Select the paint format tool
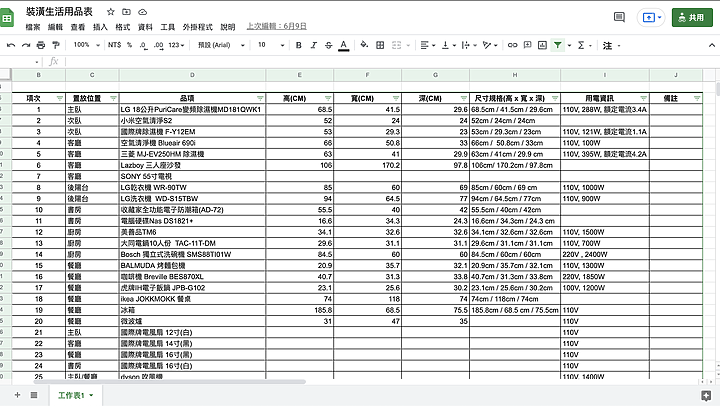This screenshot has height=406, width=720. [x=56, y=45]
